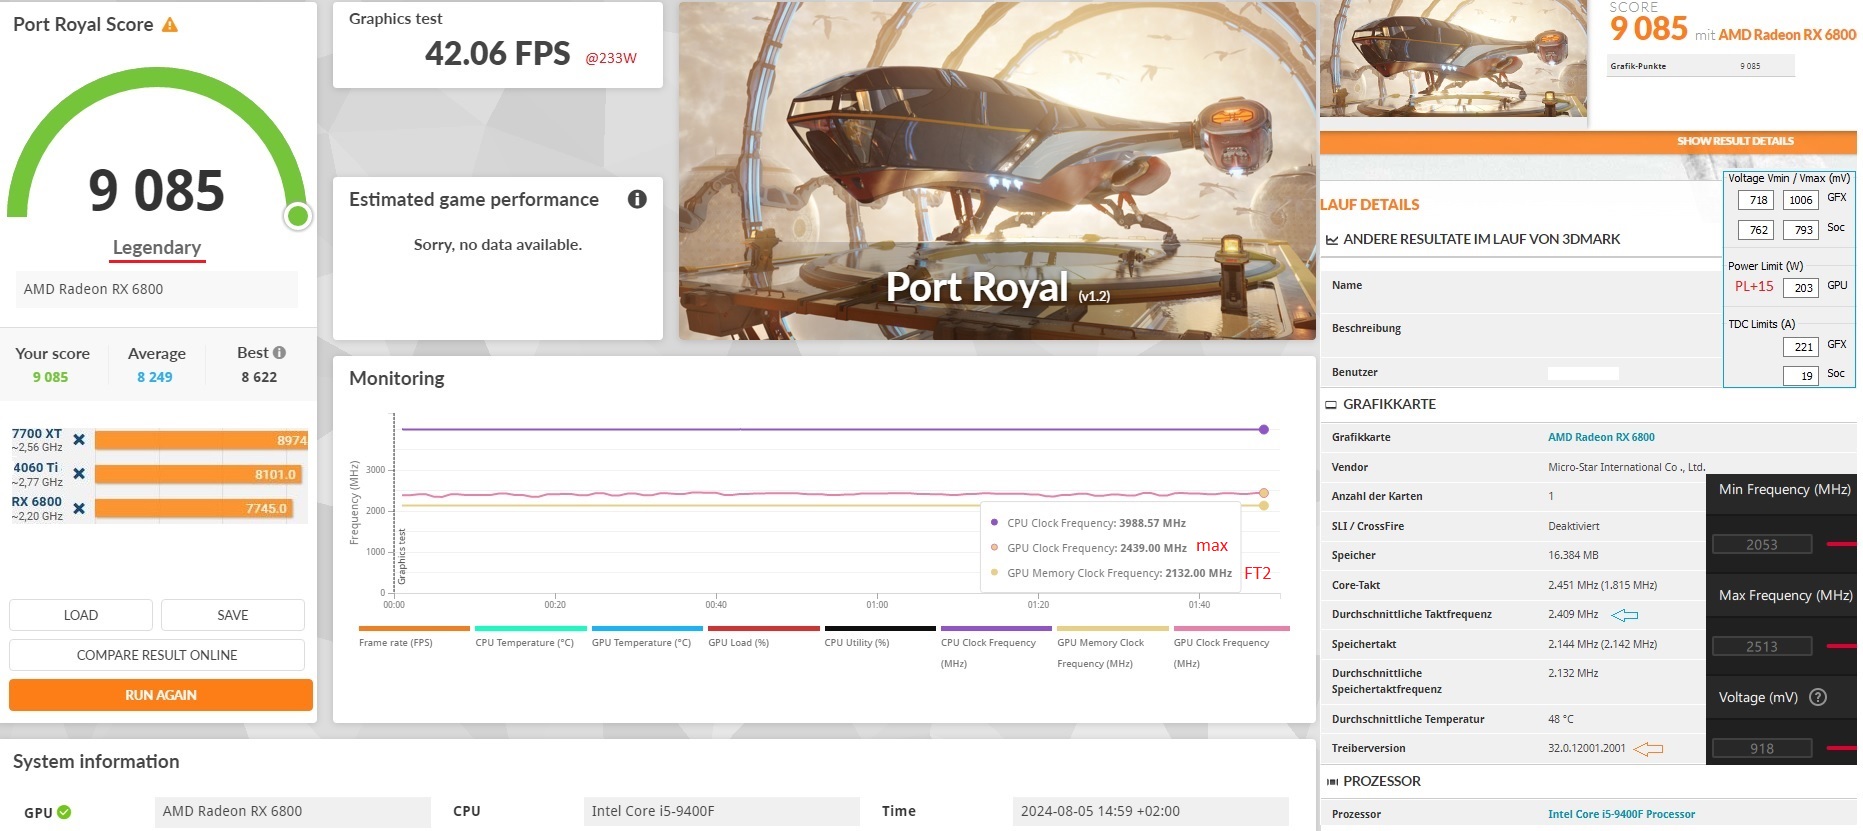
Task: Click the Show Result Details bar
Action: point(1588,142)
